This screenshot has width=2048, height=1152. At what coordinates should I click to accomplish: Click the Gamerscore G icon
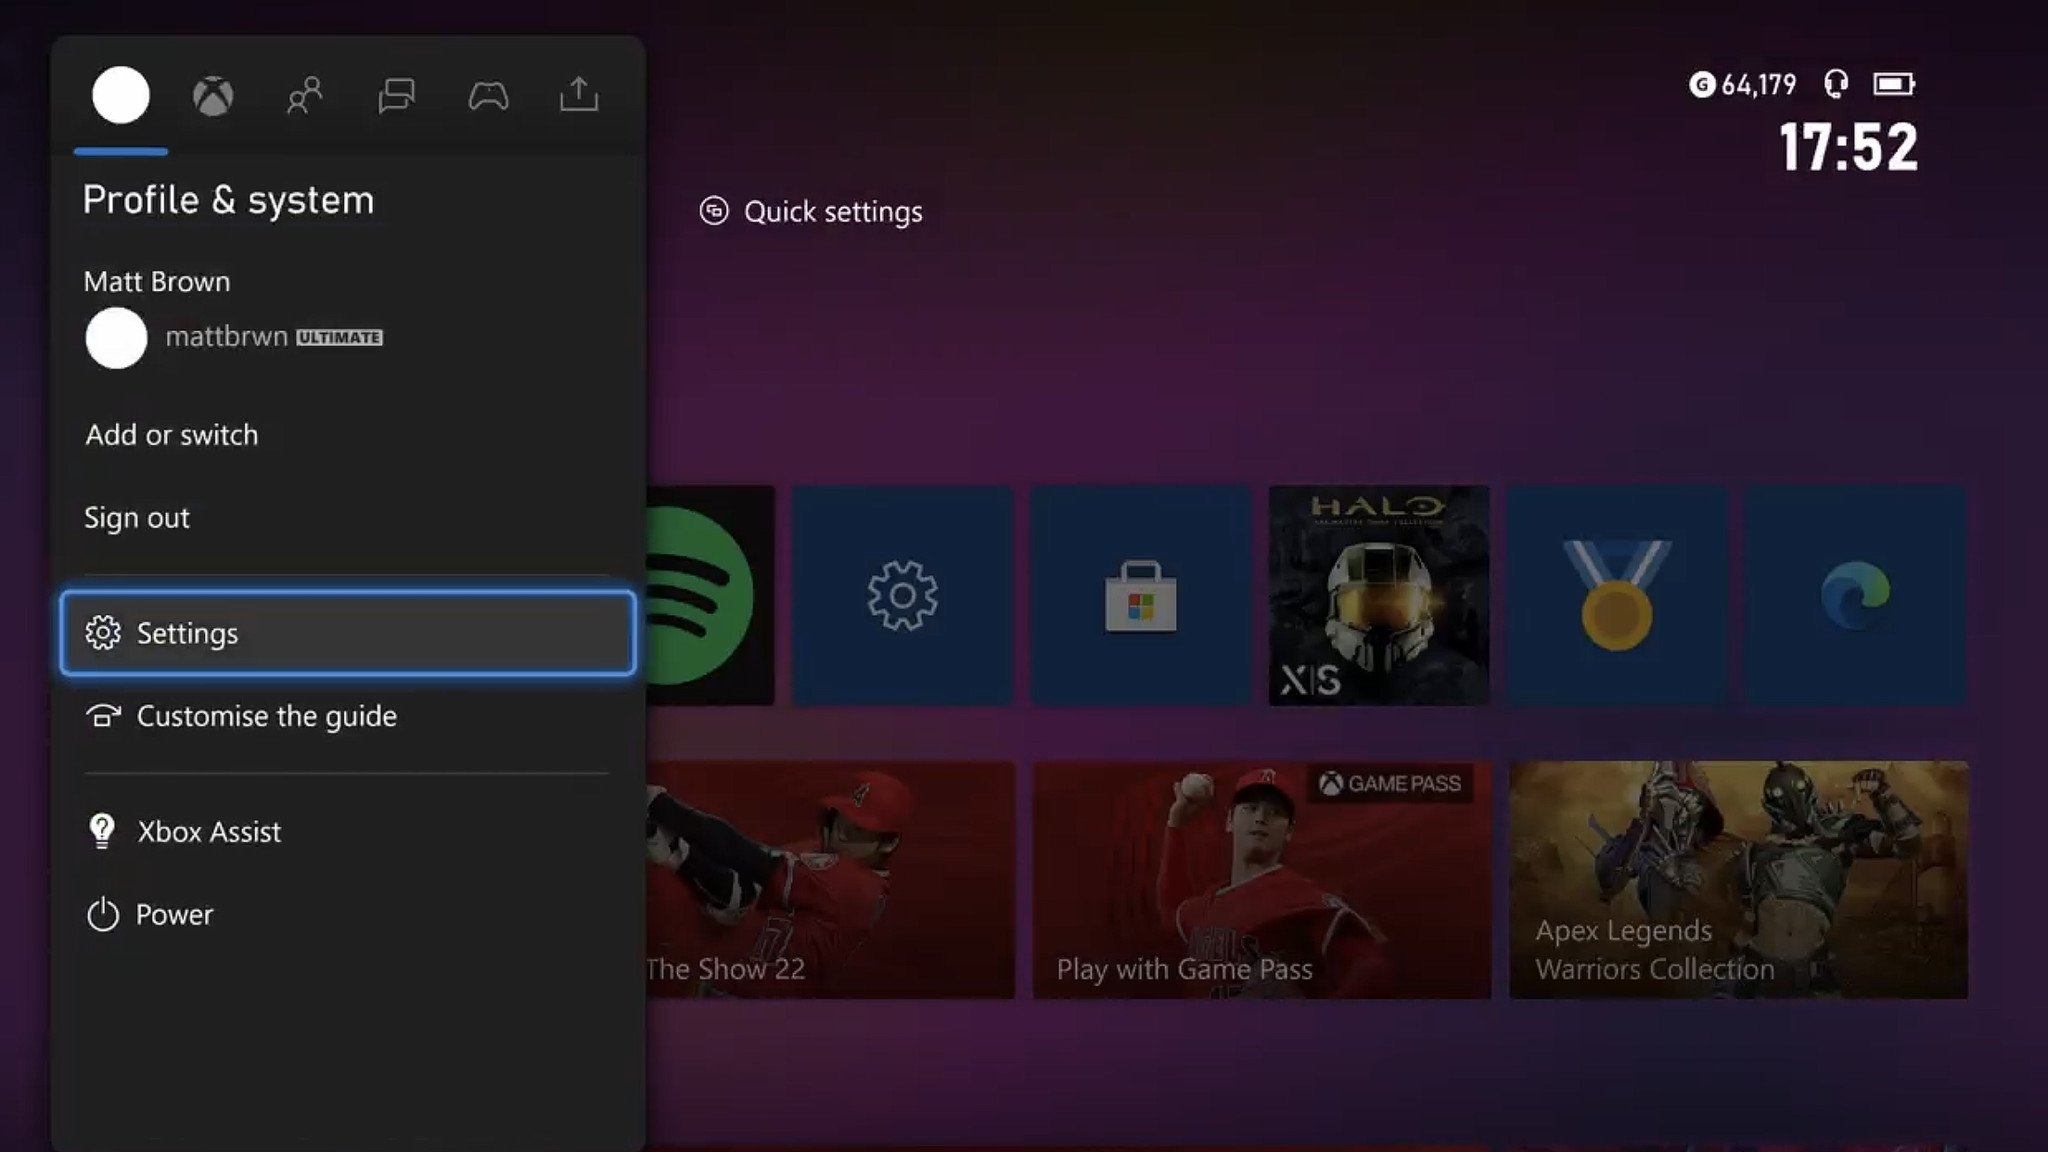coord(1702,85)
